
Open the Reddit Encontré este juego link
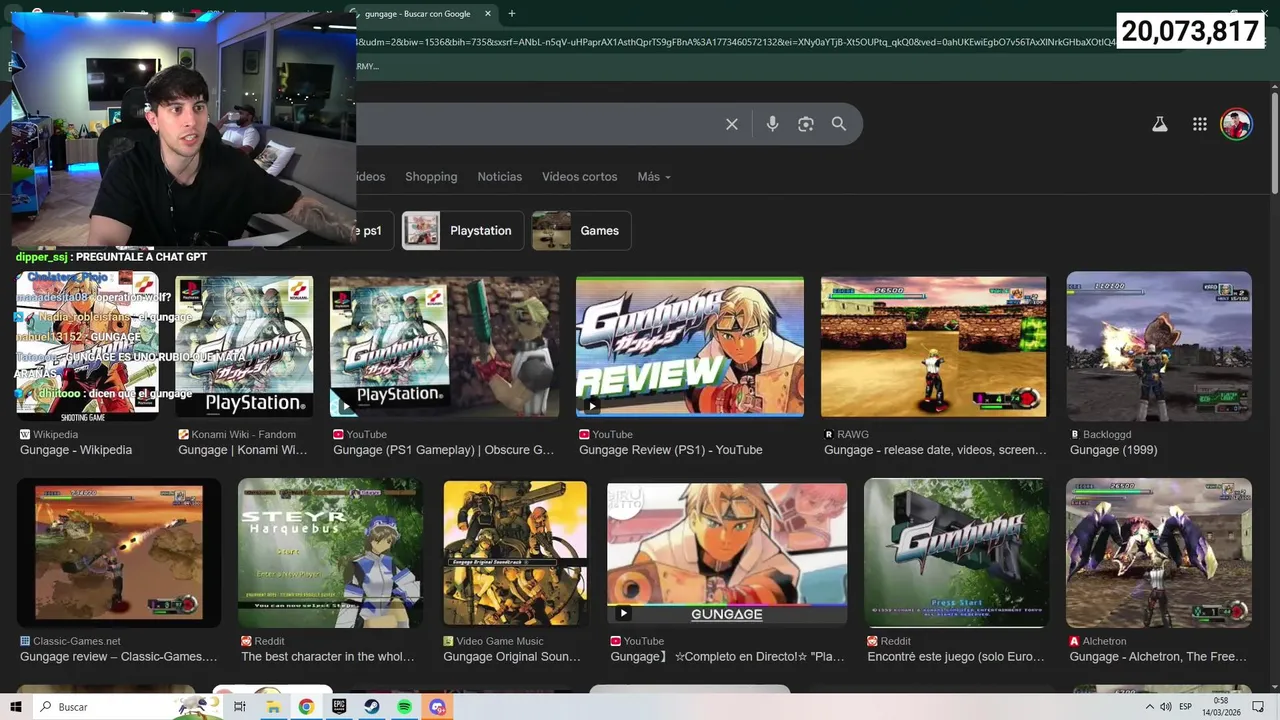[x=956, y=657]
